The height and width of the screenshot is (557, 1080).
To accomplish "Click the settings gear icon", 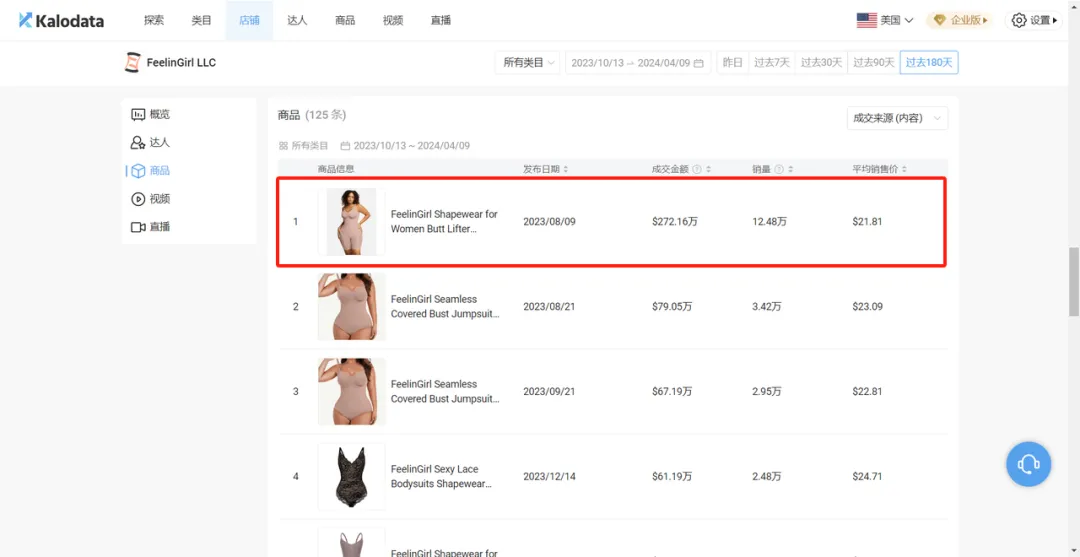I will pos(1019,20).
